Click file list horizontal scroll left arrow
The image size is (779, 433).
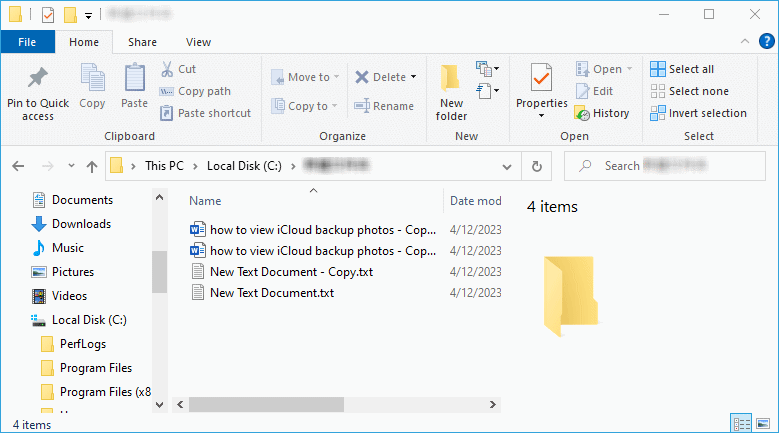point(180,405)
